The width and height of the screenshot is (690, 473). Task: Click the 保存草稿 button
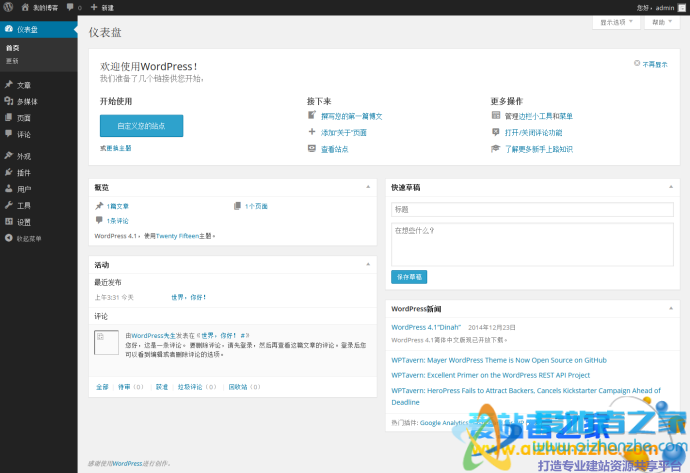pos(409,277)
